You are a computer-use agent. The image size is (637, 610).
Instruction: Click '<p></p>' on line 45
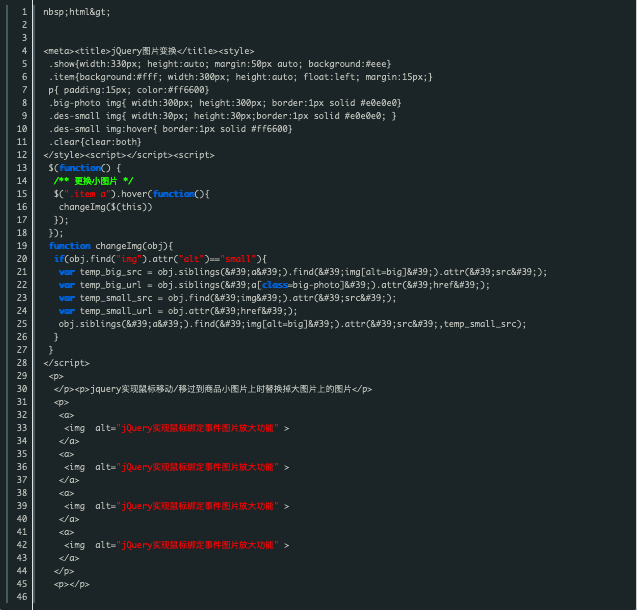pyautogui.click(x=72, y=584)
